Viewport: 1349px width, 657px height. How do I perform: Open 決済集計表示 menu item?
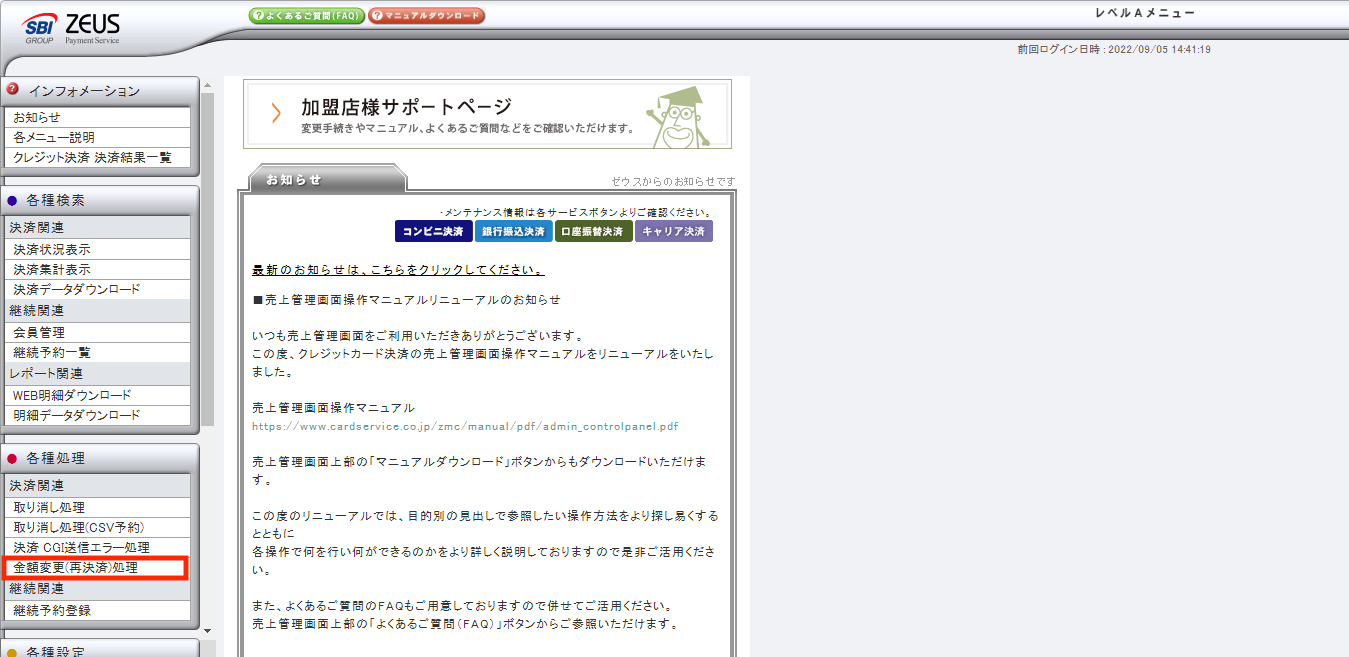click(96, 269)
